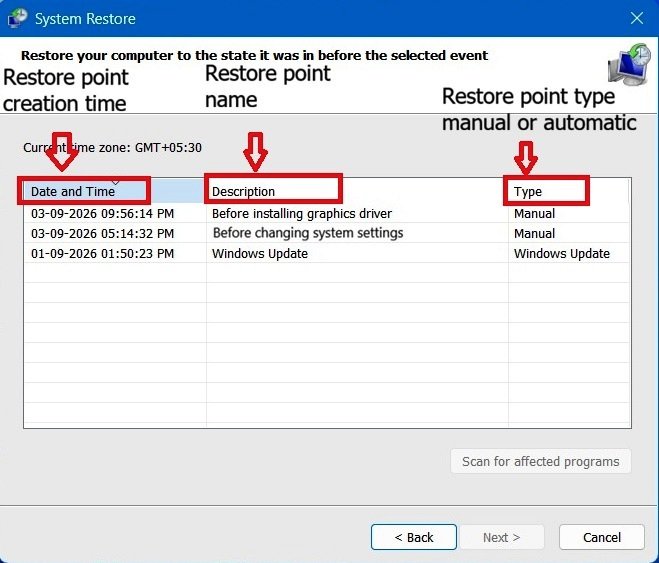Screen dimensions: 659x563
Task: Close the System Restore window
Action: click(x=637, y=18)
